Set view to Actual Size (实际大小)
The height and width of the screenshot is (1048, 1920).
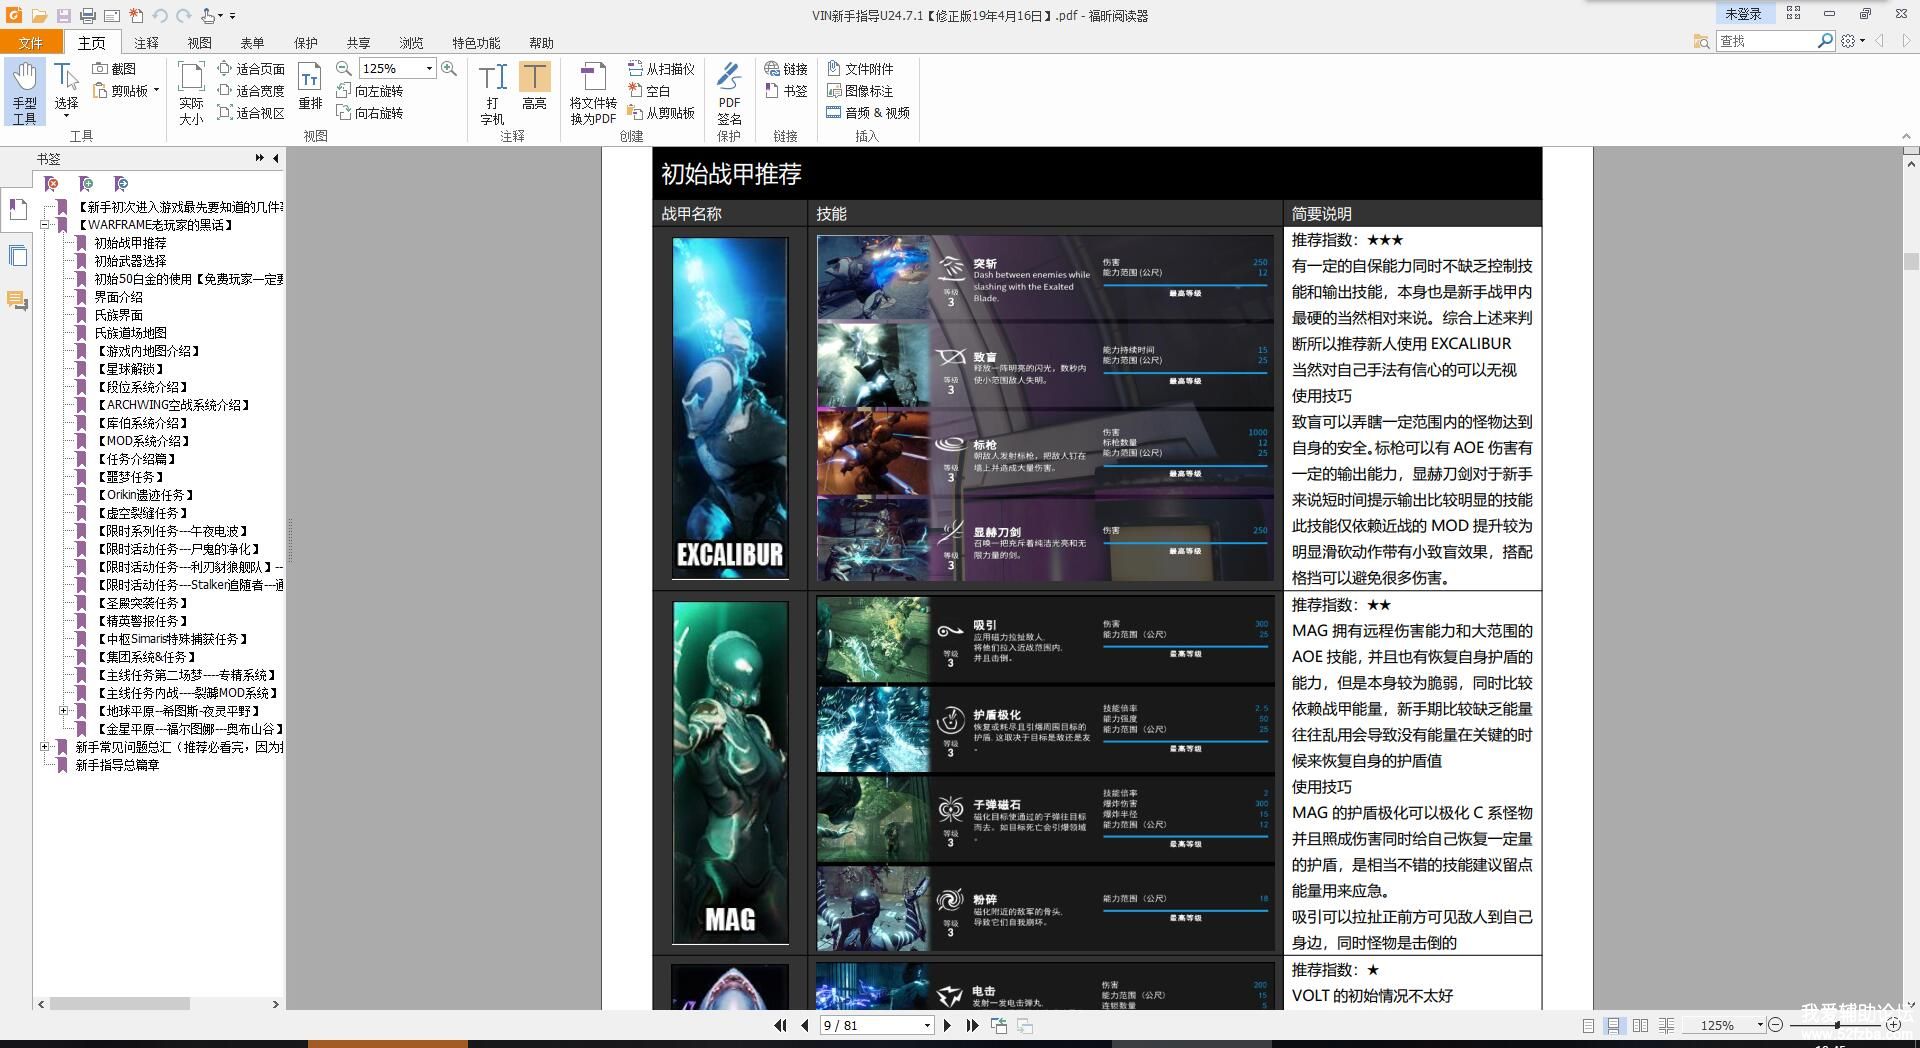[x=191, y=93]
